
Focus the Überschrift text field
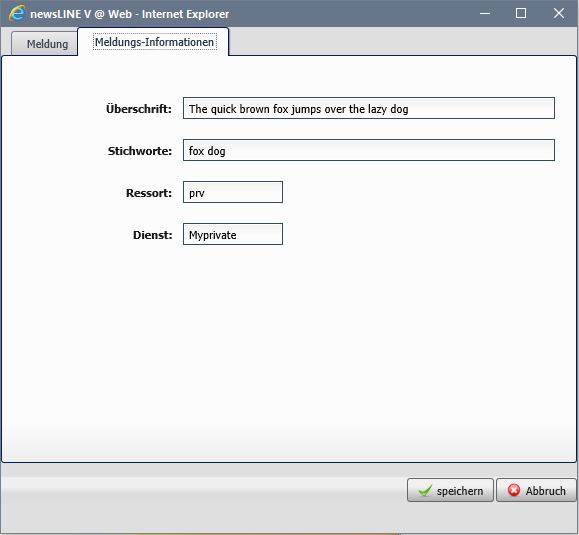(369, 108)
